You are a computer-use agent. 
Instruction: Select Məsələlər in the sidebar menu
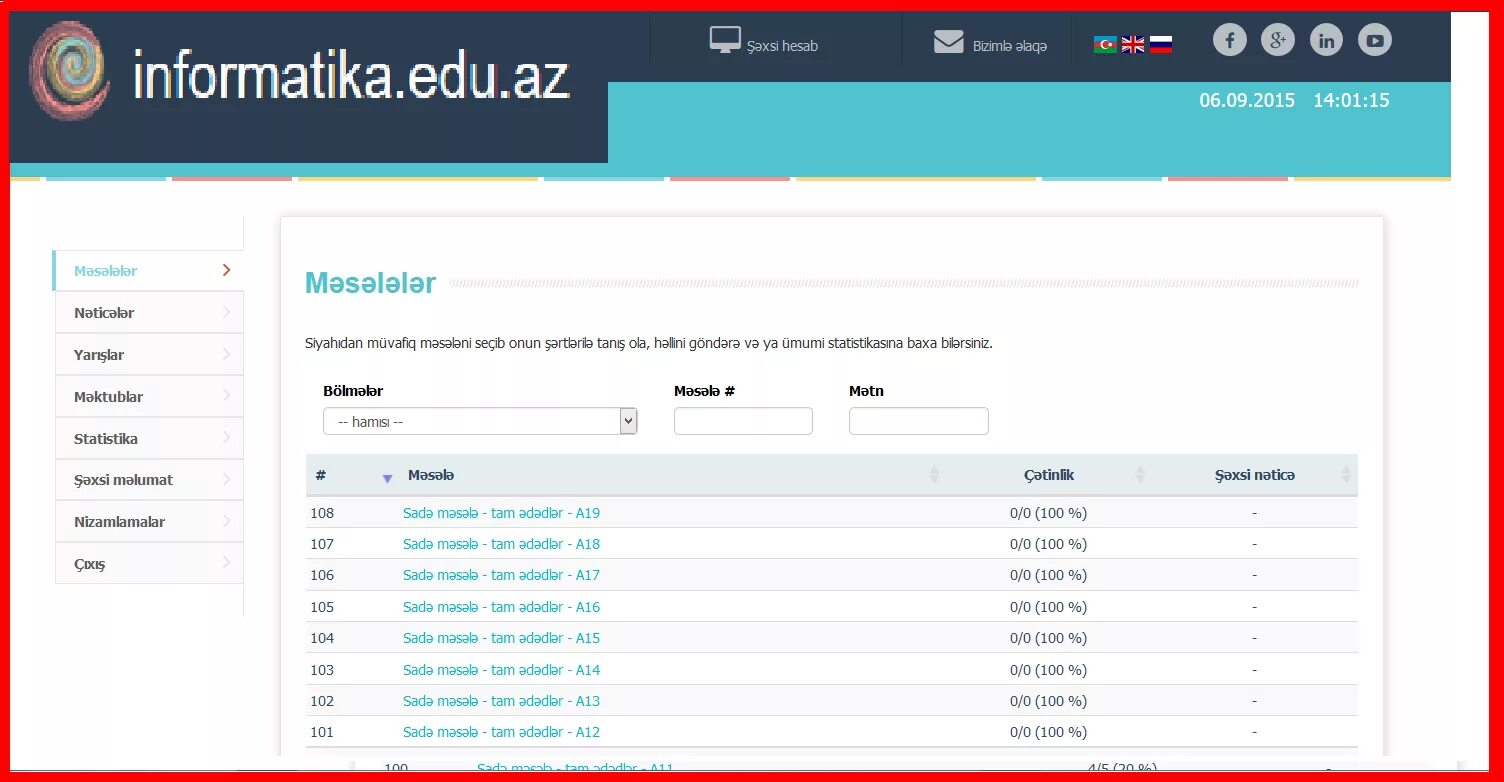point(148,271)
